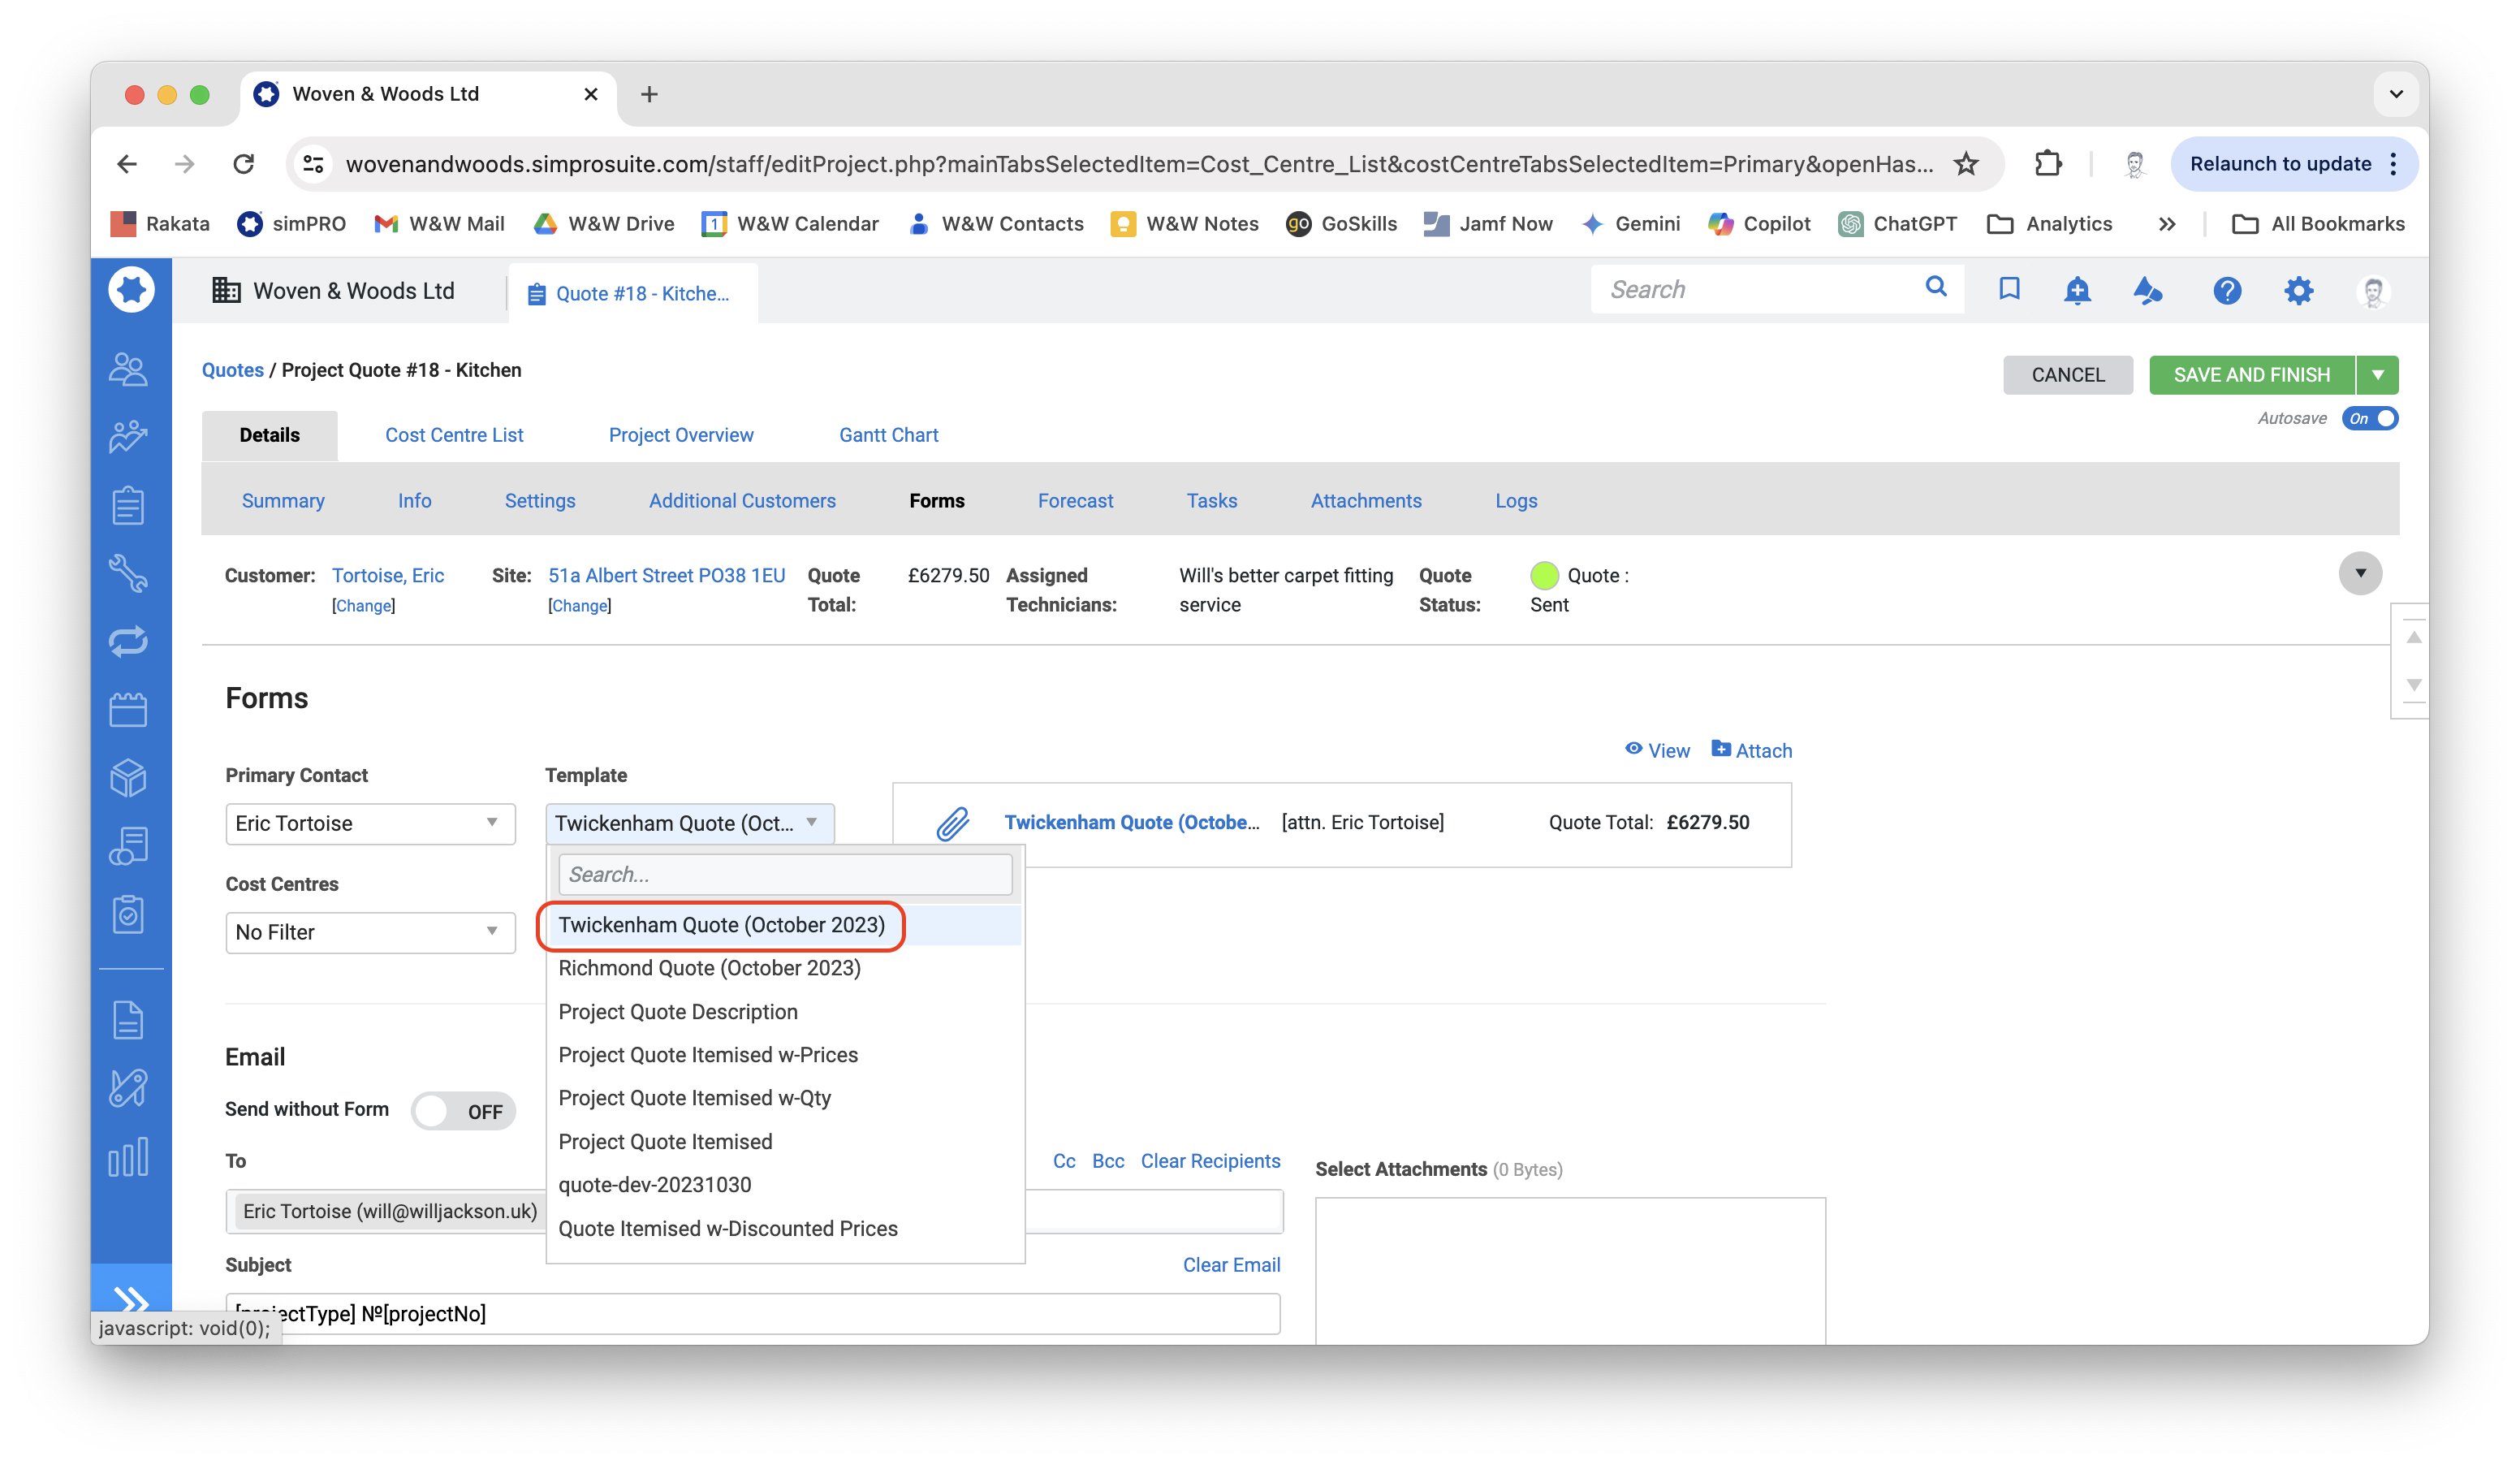Click the bar chart reports icon in the sidebar
Image resolution: width=2520 pixels, height=1465 pixels.
[128, 1157]
